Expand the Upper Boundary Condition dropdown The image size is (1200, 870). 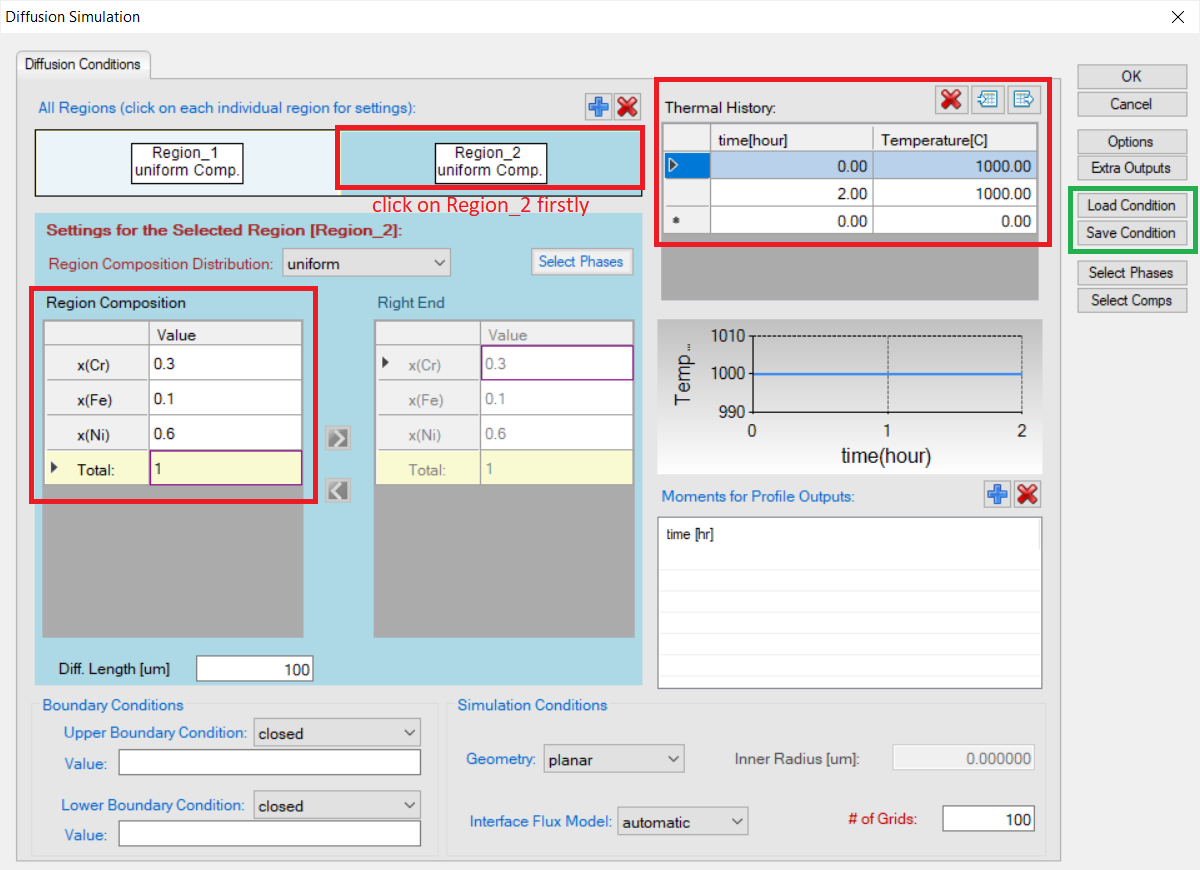tap(337, 733)
